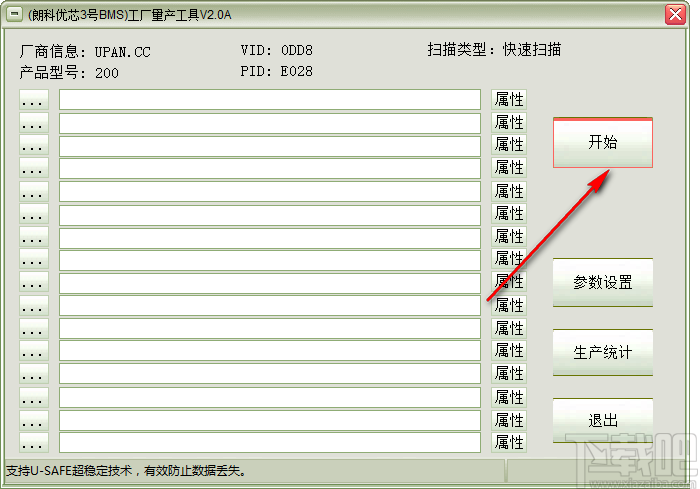Click the '...' button in the fourteenth row
This screenshot has height=489, width=700.
click(x=34, y=397)
